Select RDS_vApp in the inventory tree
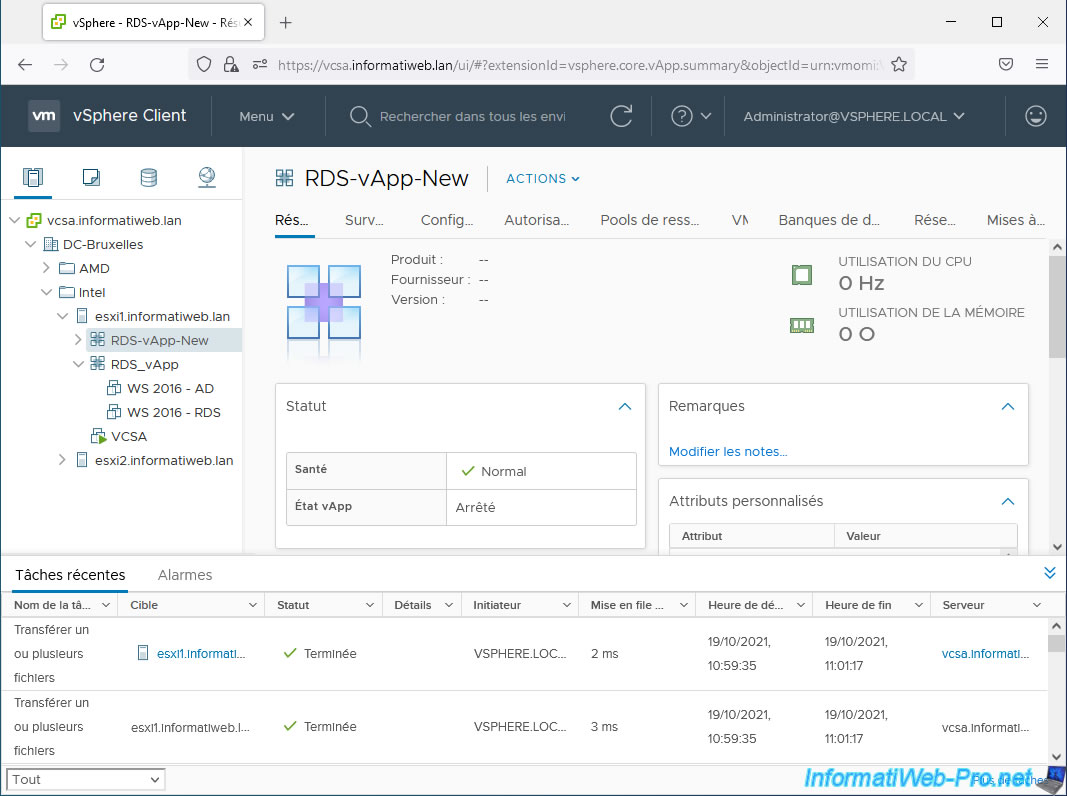Screen dimensions: 1067x796 tap(144, 364)
